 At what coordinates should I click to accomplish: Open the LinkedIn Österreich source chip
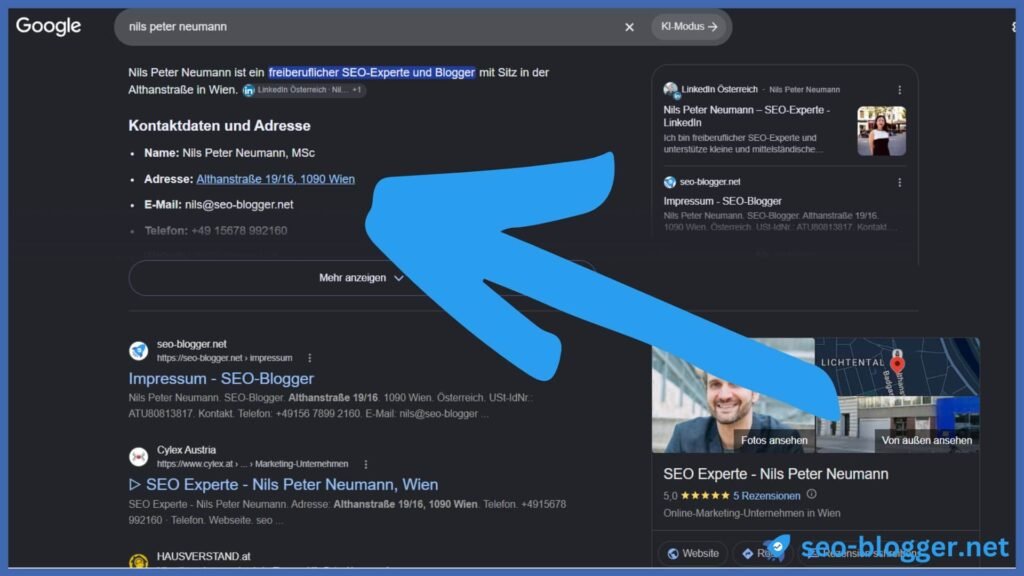pyautogui.click(x=304, y=90)
